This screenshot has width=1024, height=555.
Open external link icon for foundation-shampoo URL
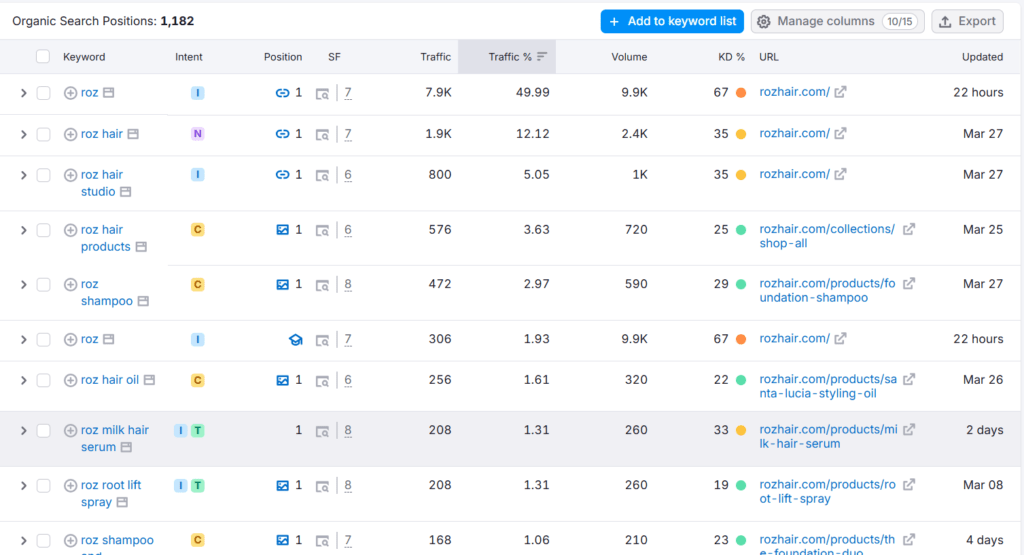tap(908, 283)
